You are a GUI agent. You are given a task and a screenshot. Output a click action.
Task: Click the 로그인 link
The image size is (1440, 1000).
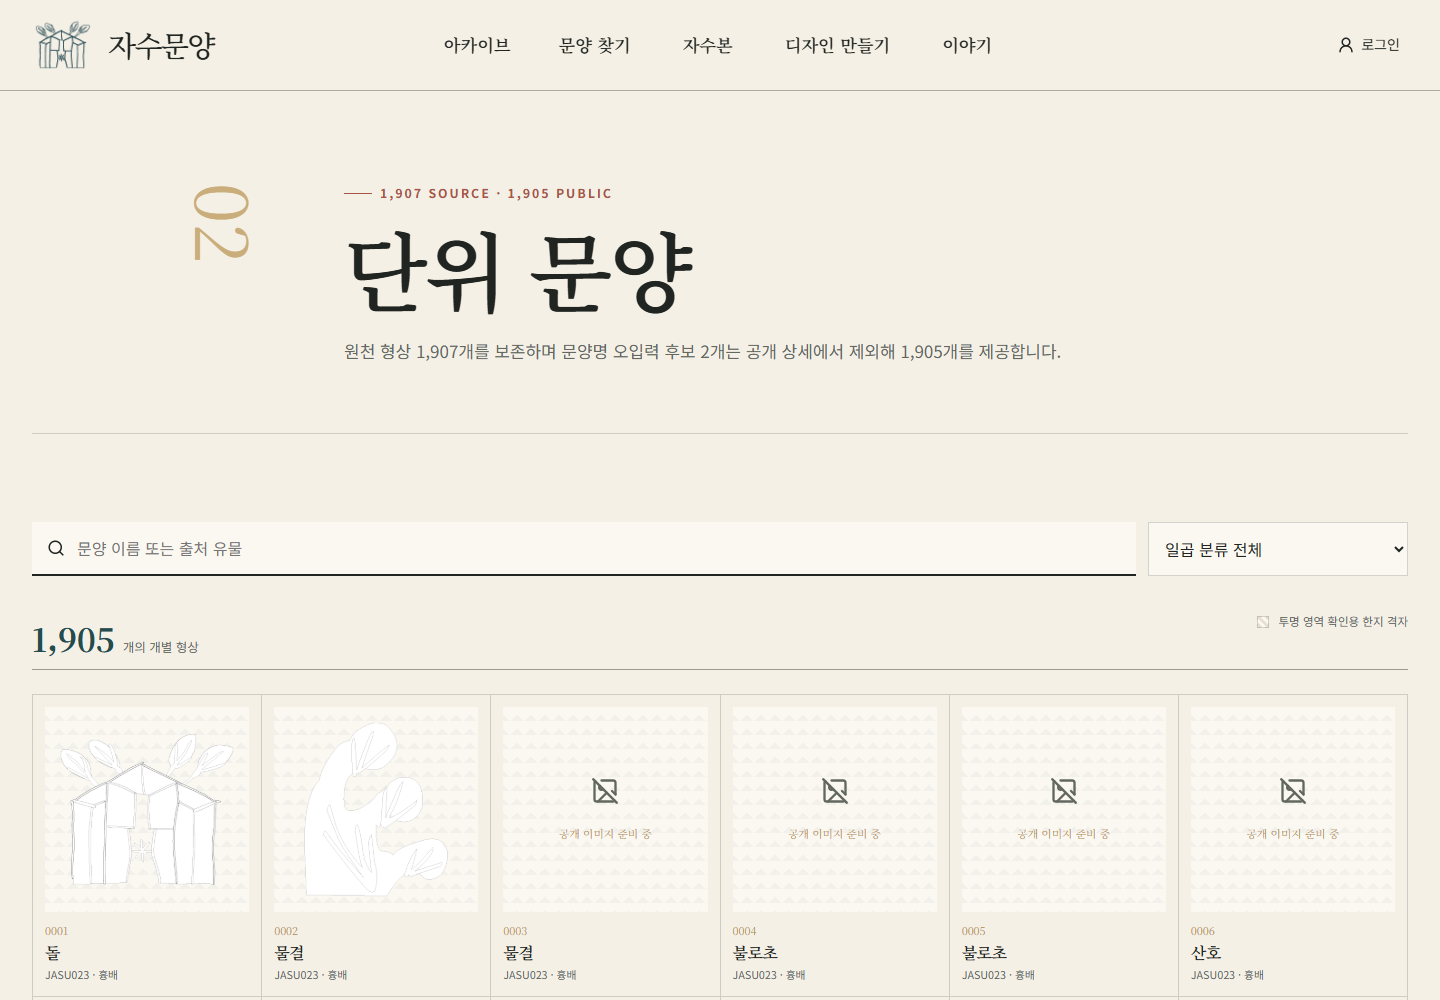pos(1380,45)
